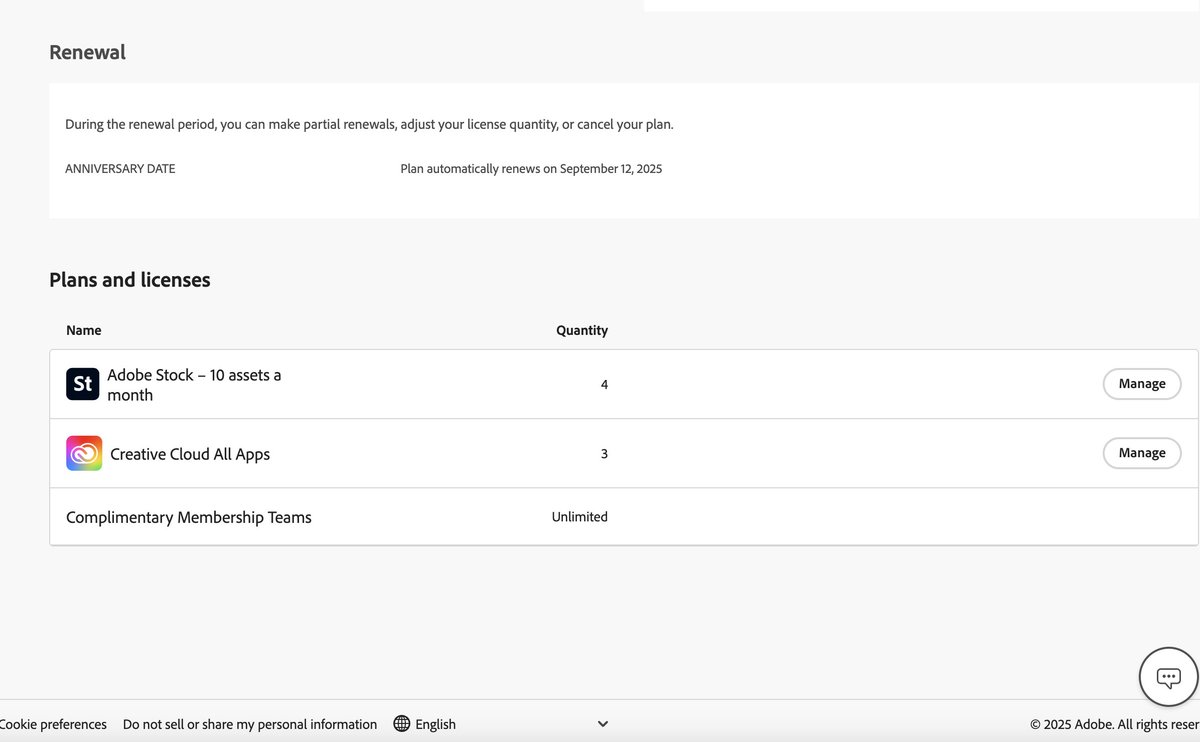Screen dimensions: 1200x742
Task: Click the Plans and licenses heading
Action: click(x=130, y=280)
